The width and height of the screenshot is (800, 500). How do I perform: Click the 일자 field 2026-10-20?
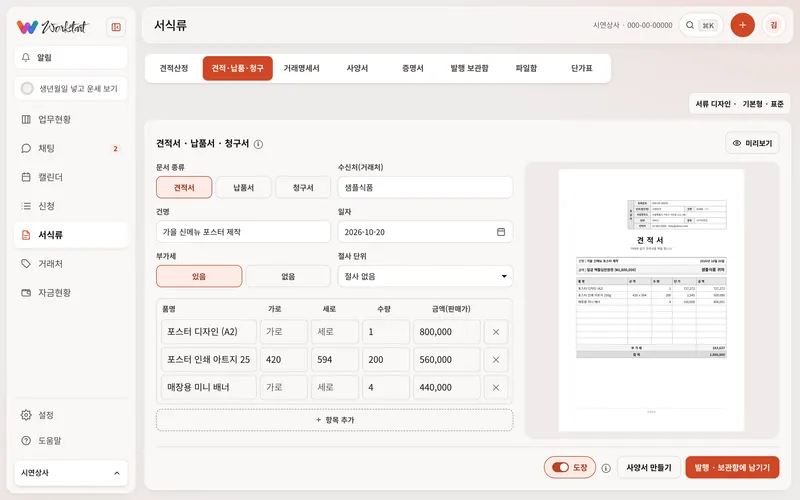point(426,232)
